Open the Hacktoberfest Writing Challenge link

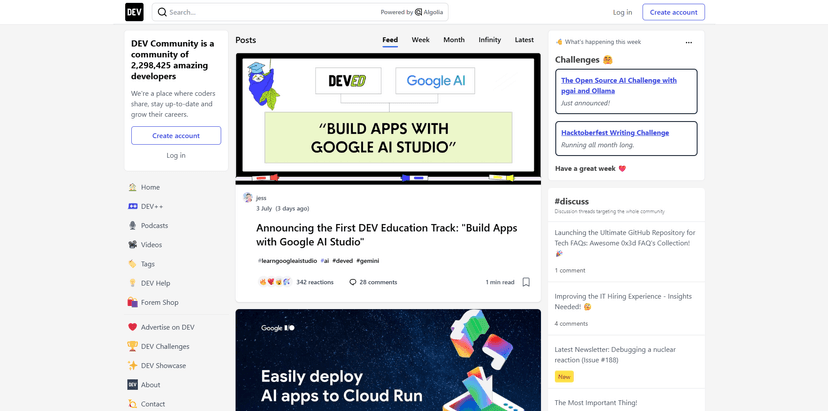pos(615,133)
